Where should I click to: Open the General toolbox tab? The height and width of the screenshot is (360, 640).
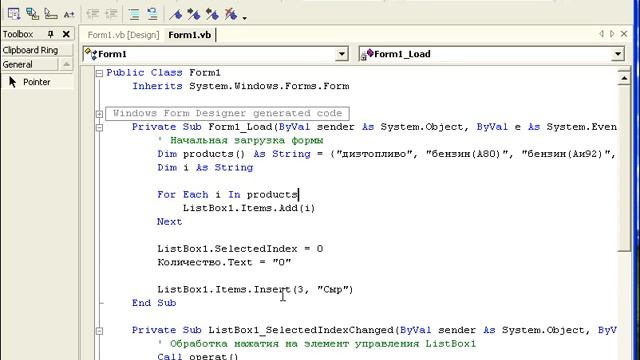29,64
